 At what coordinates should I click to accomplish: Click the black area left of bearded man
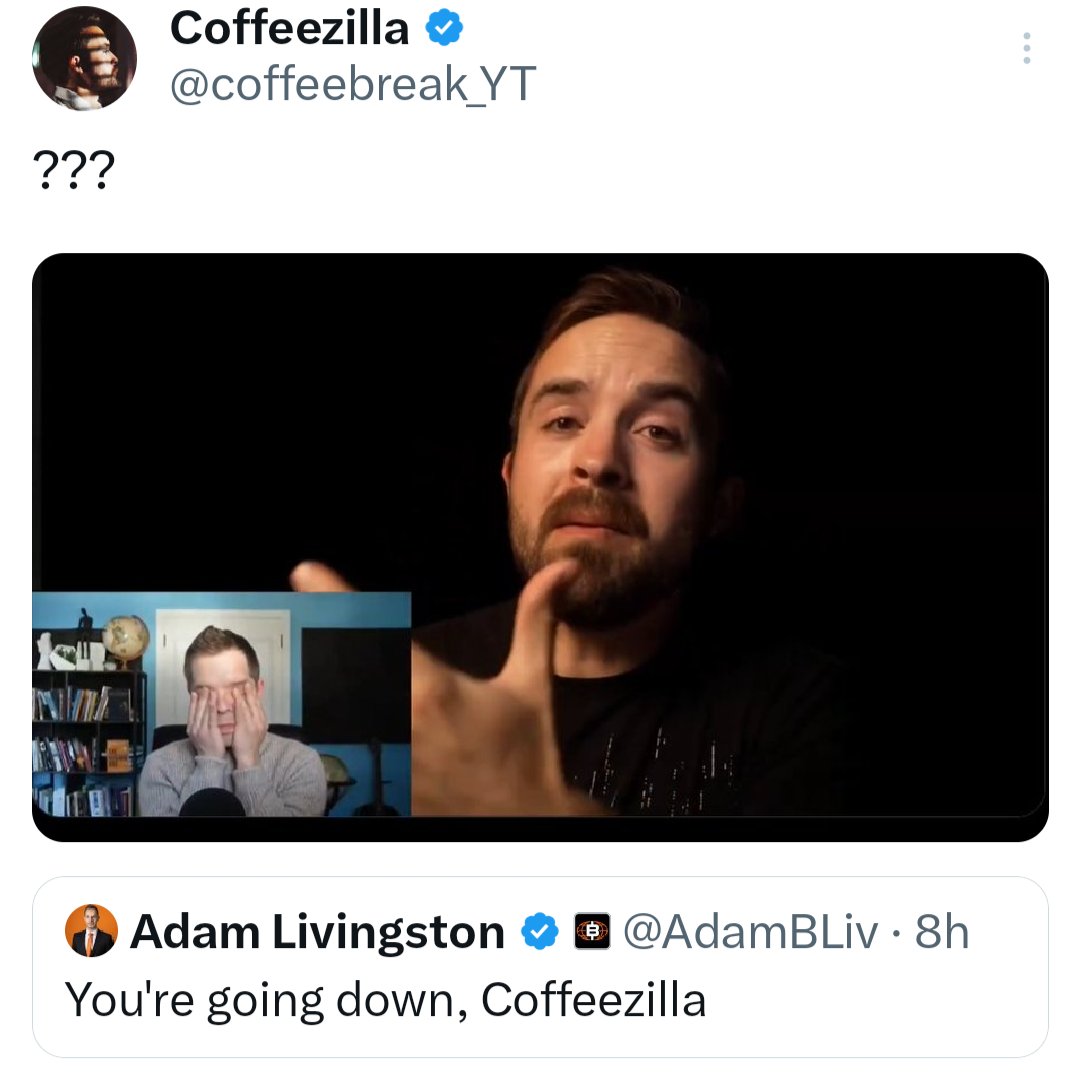250,420
